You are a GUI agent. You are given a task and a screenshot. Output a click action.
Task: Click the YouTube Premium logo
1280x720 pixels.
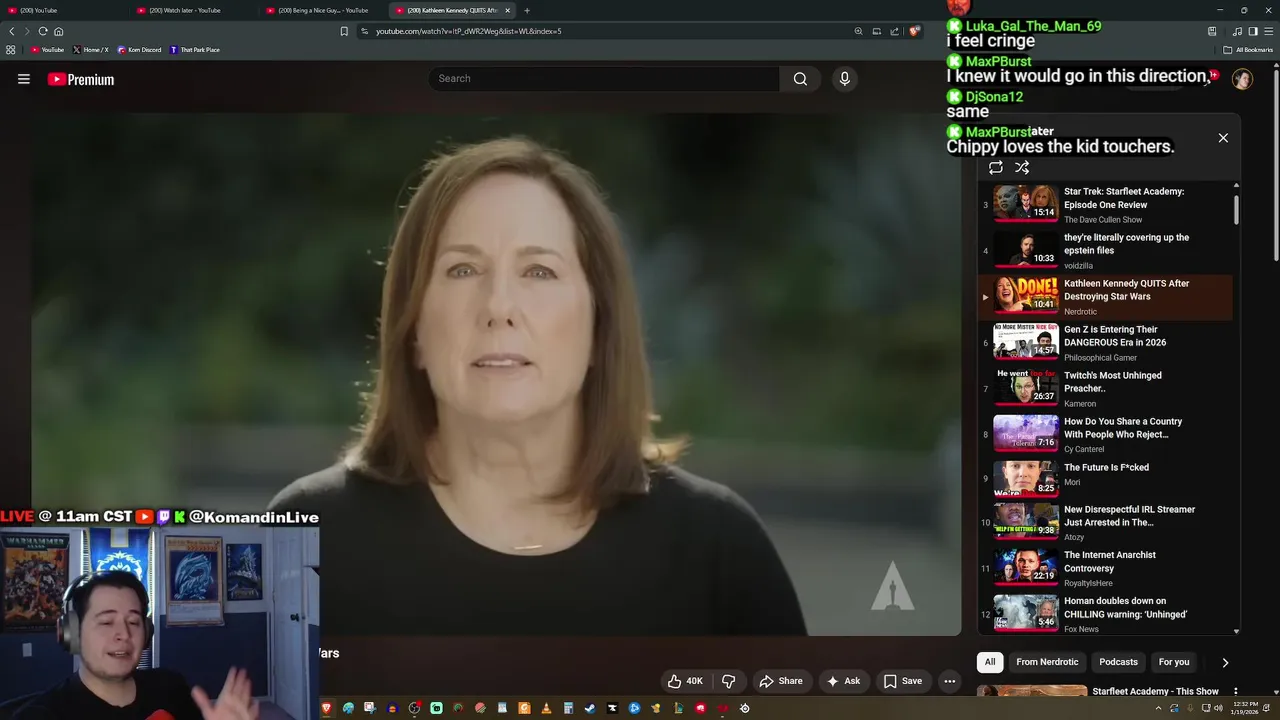tap(81, 80)
